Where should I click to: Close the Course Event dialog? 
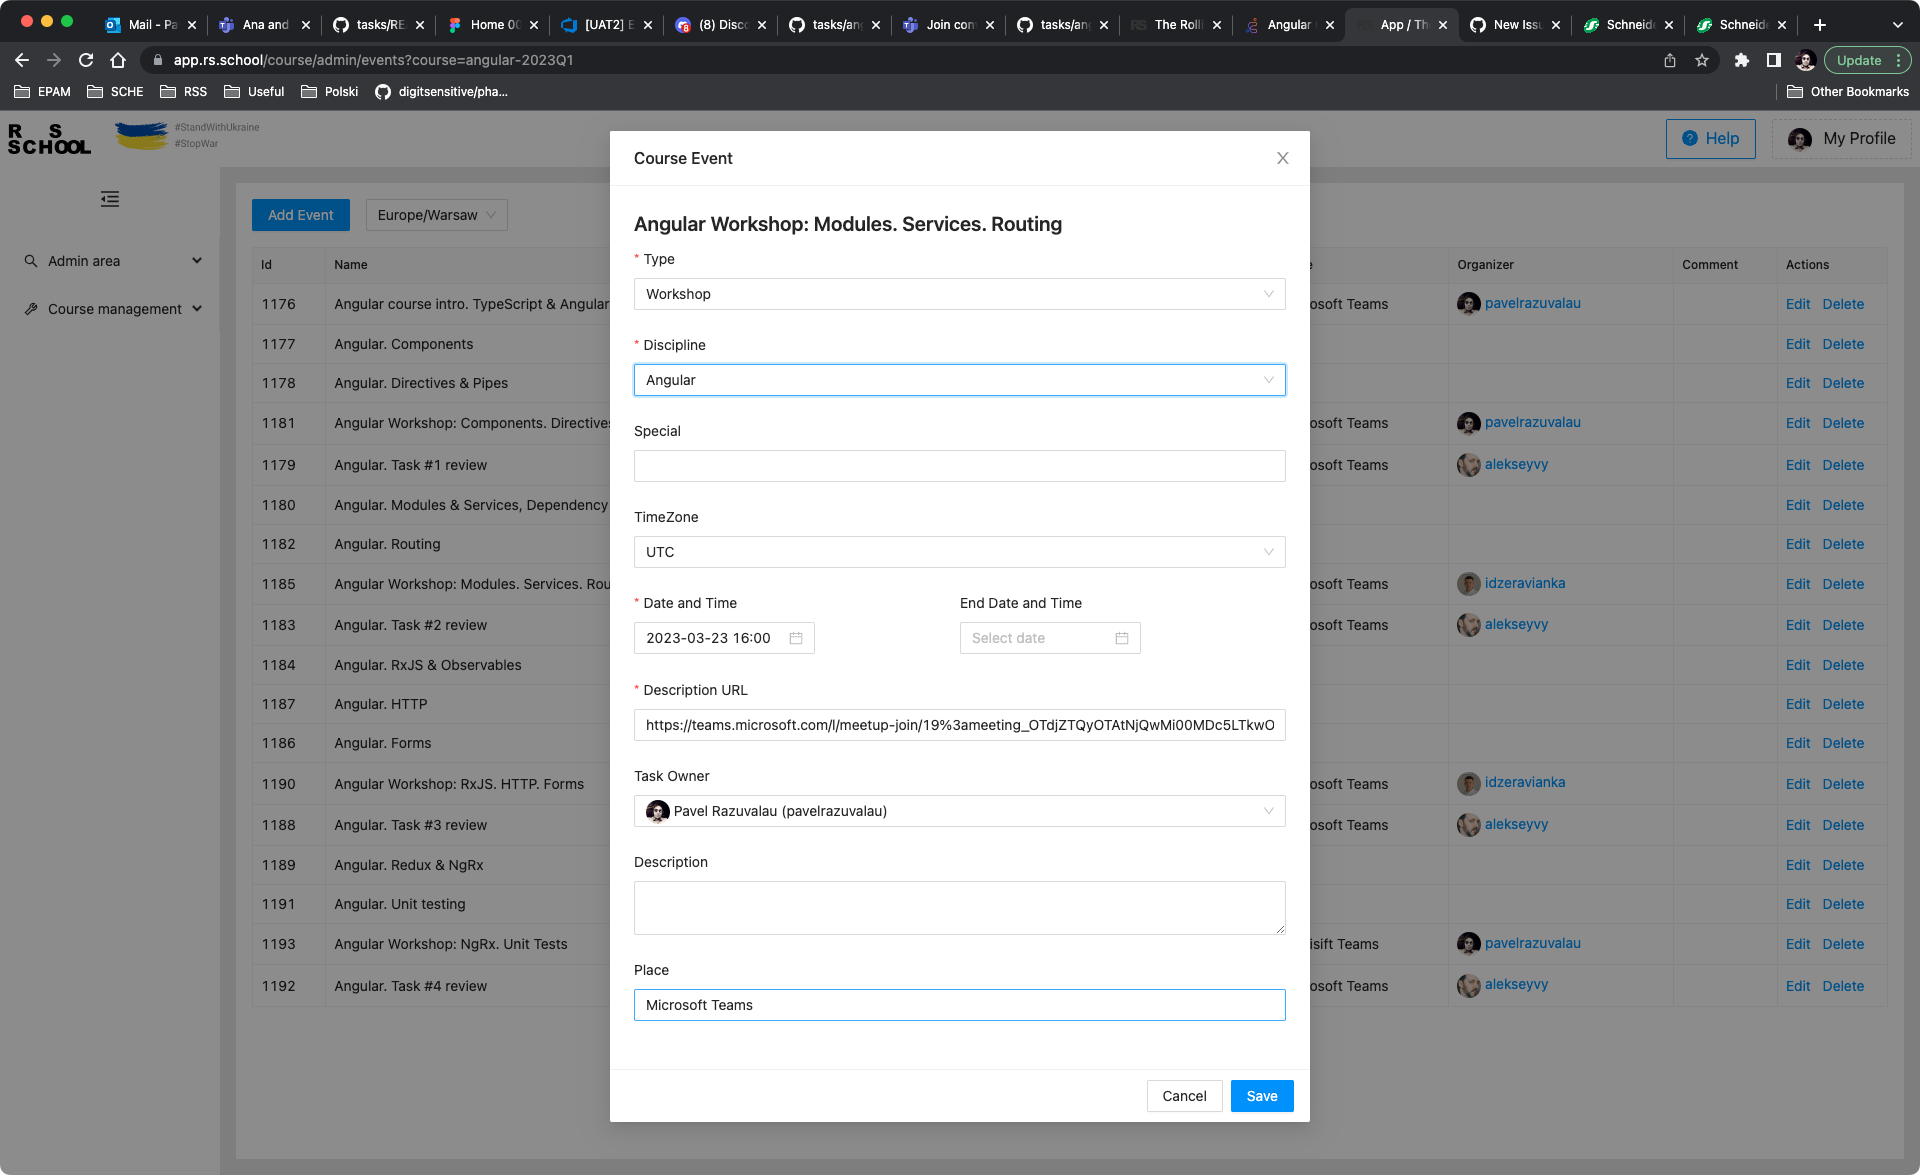[1282, 158]
